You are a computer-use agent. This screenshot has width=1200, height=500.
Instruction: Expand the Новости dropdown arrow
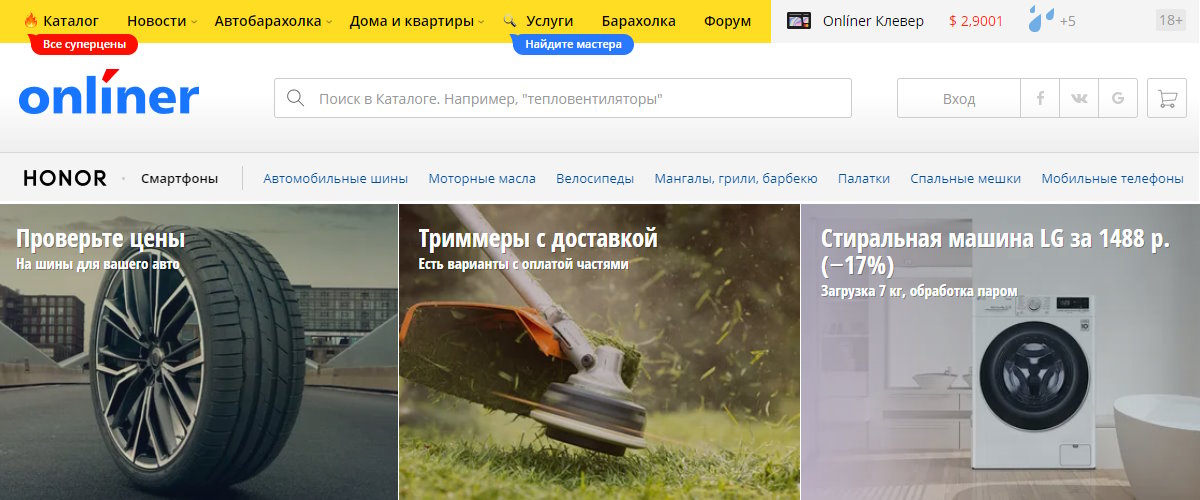[194, 22]
